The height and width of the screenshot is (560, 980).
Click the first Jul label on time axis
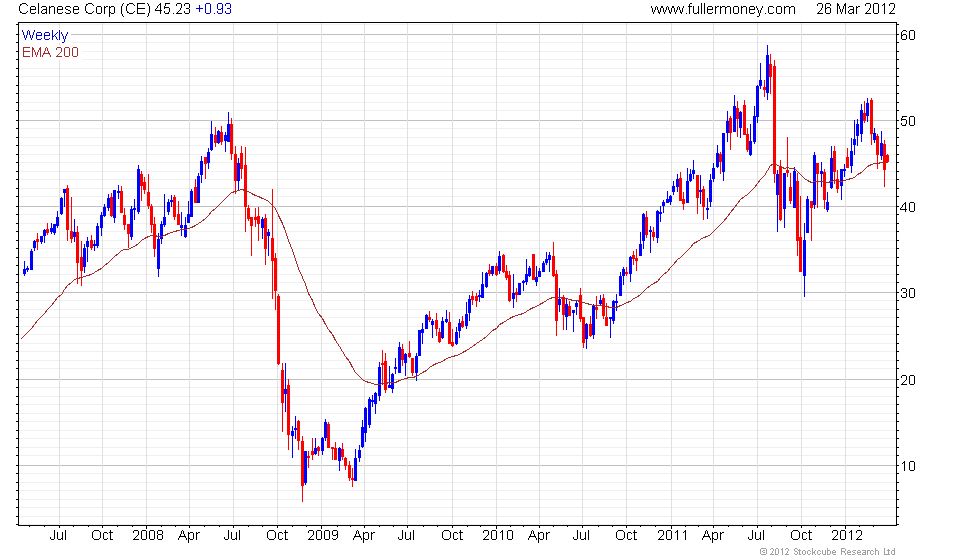point(58,536)
